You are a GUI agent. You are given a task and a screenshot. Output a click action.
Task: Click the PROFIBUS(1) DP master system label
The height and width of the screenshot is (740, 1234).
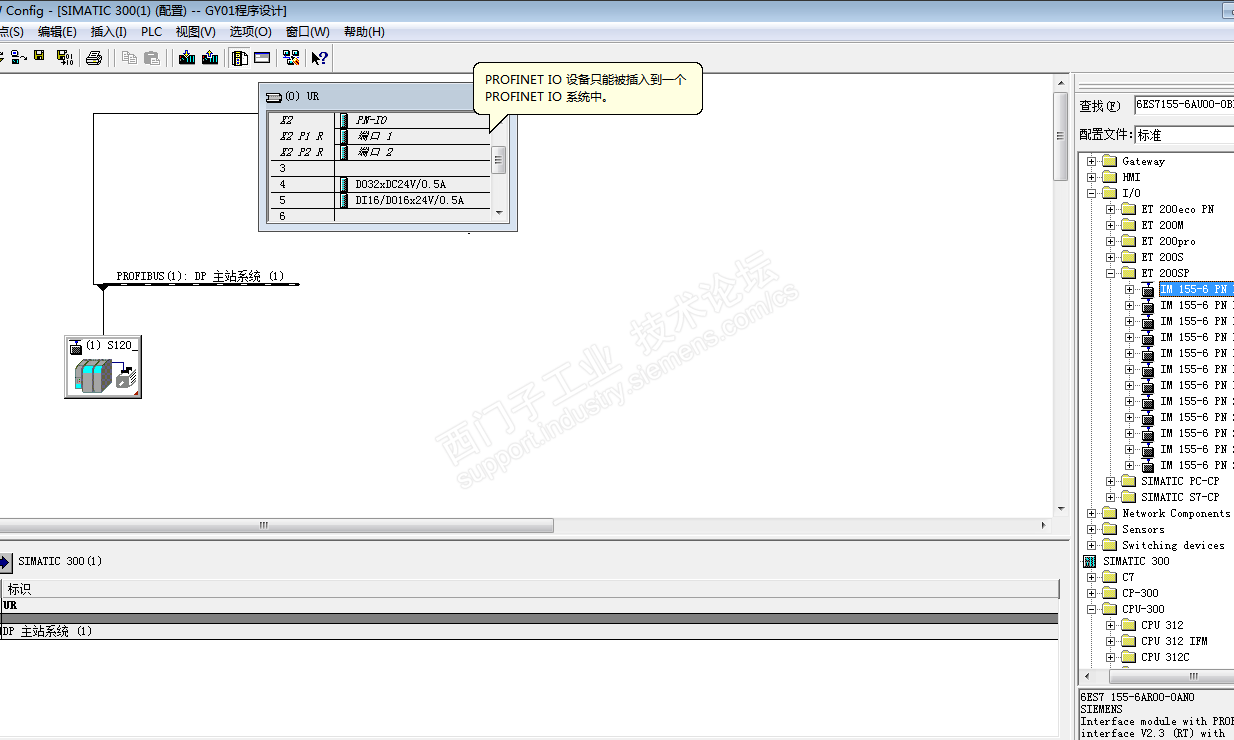(x=200, y=276)
